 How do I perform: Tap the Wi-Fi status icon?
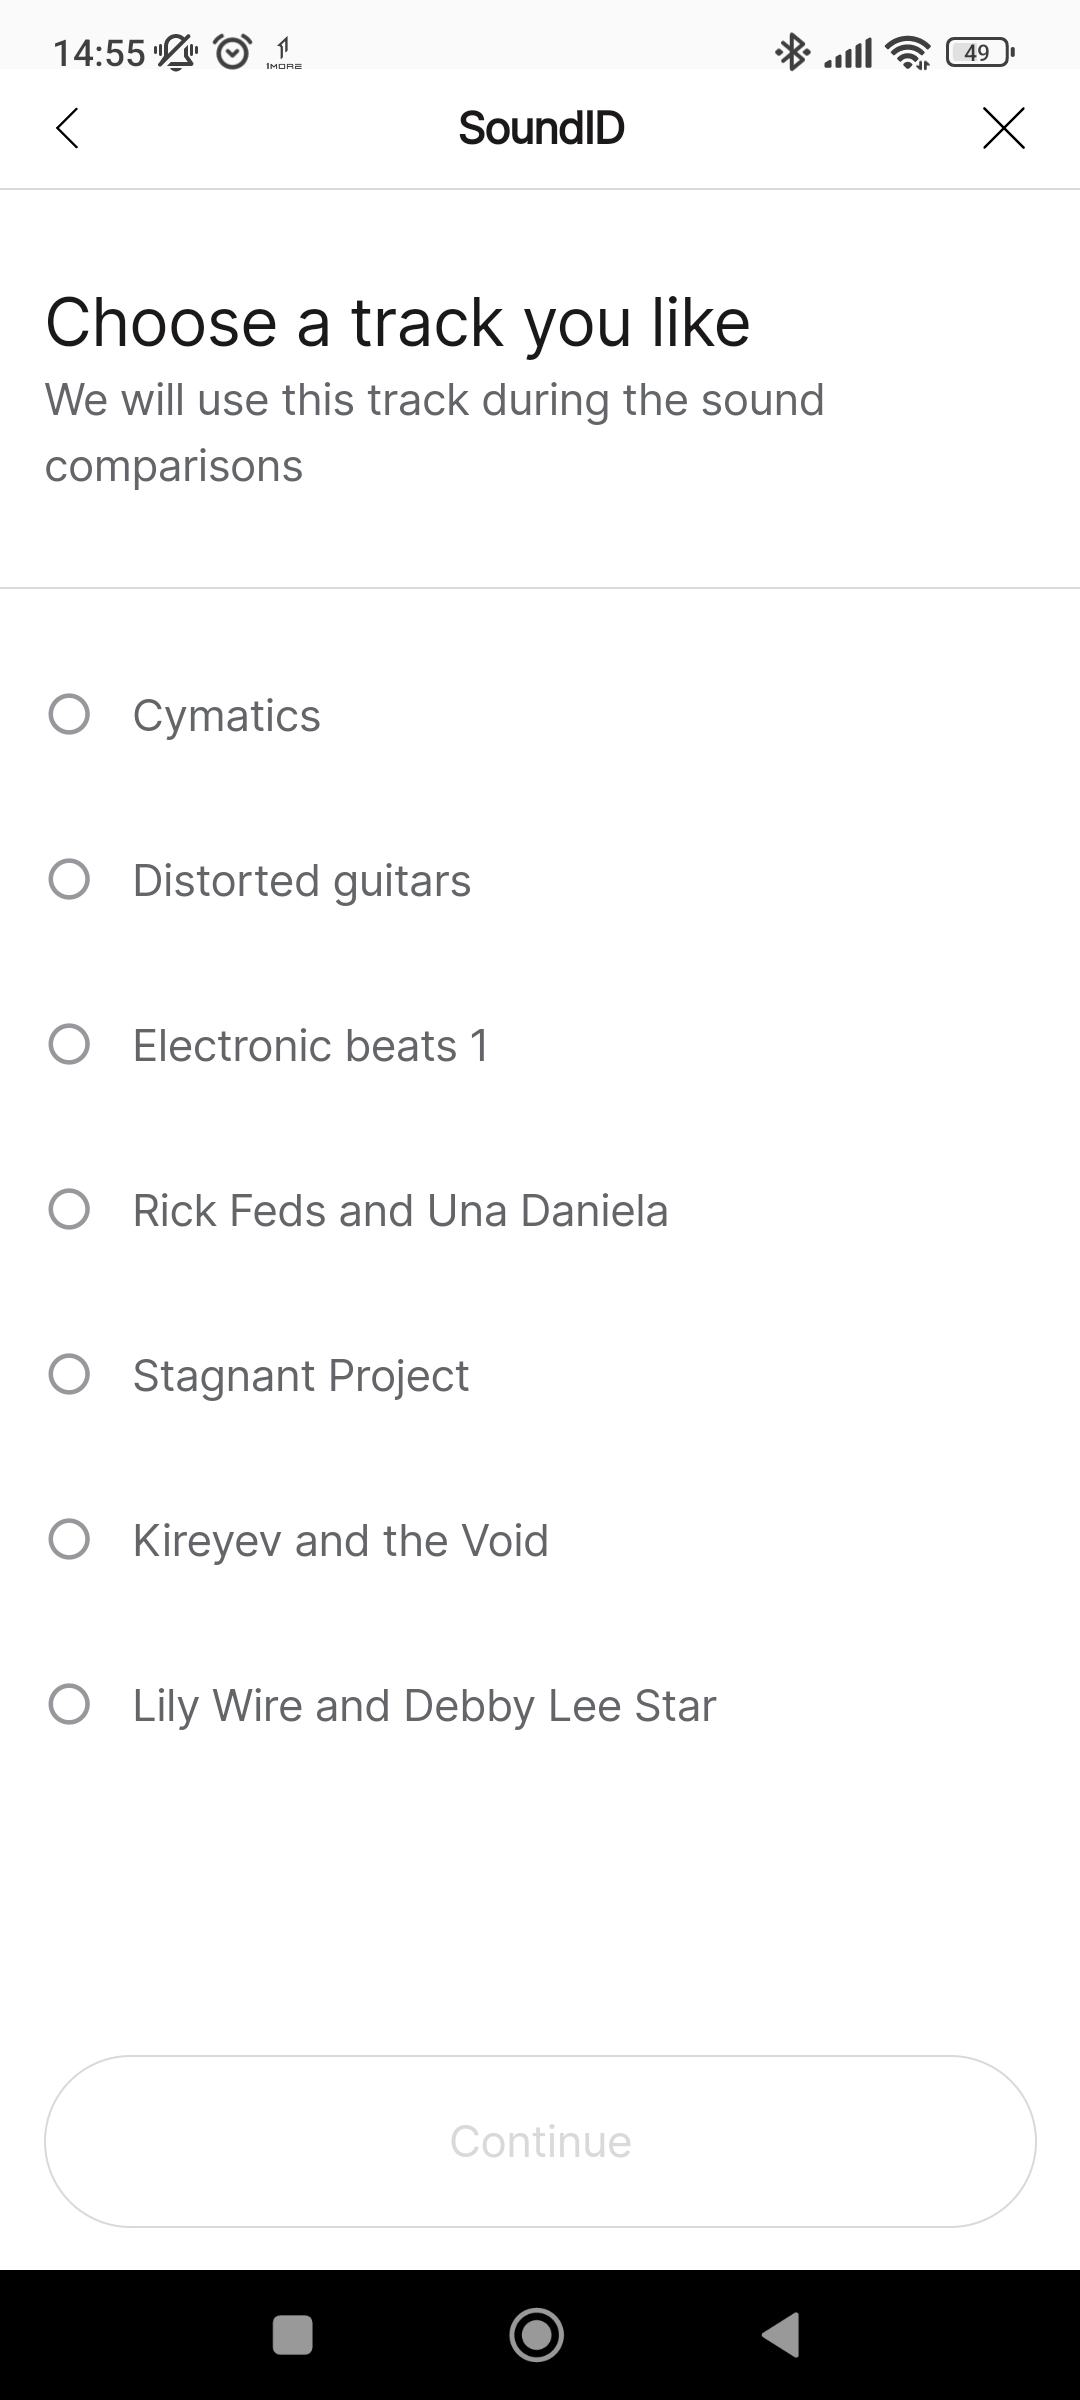tap(908, 52)
